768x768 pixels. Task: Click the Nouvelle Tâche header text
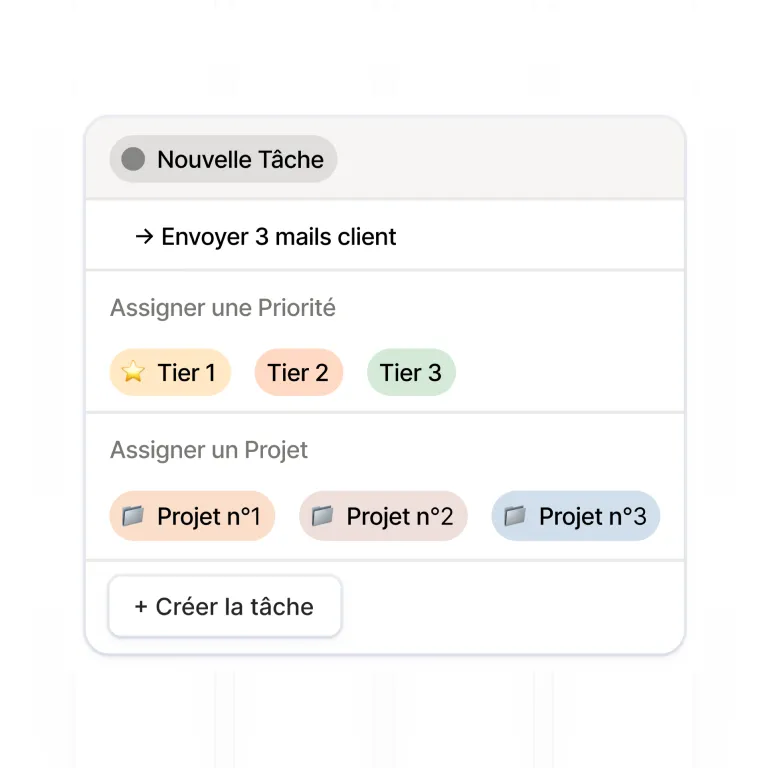pyautogui.click(x=240, y=160)
